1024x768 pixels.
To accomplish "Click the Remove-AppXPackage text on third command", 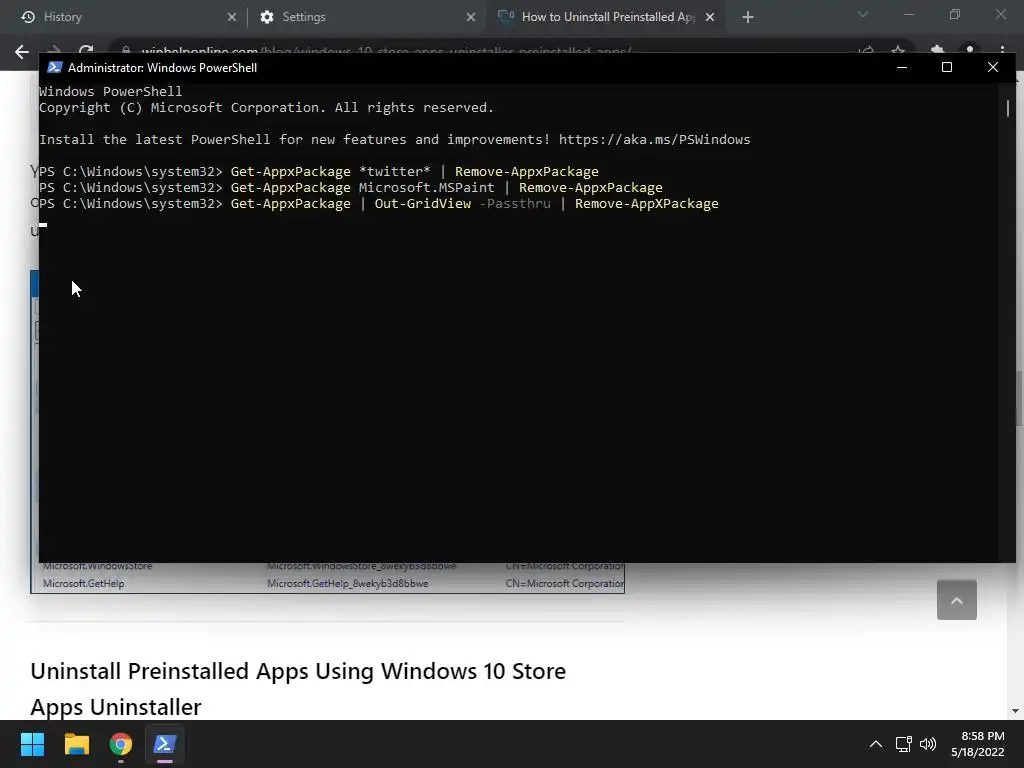I will 647,204.
